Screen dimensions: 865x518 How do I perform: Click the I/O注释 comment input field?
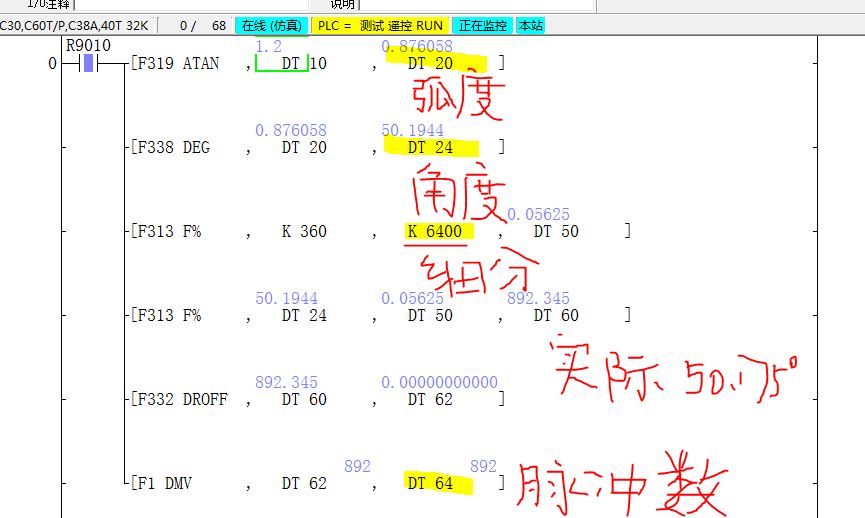pos(190,5)
